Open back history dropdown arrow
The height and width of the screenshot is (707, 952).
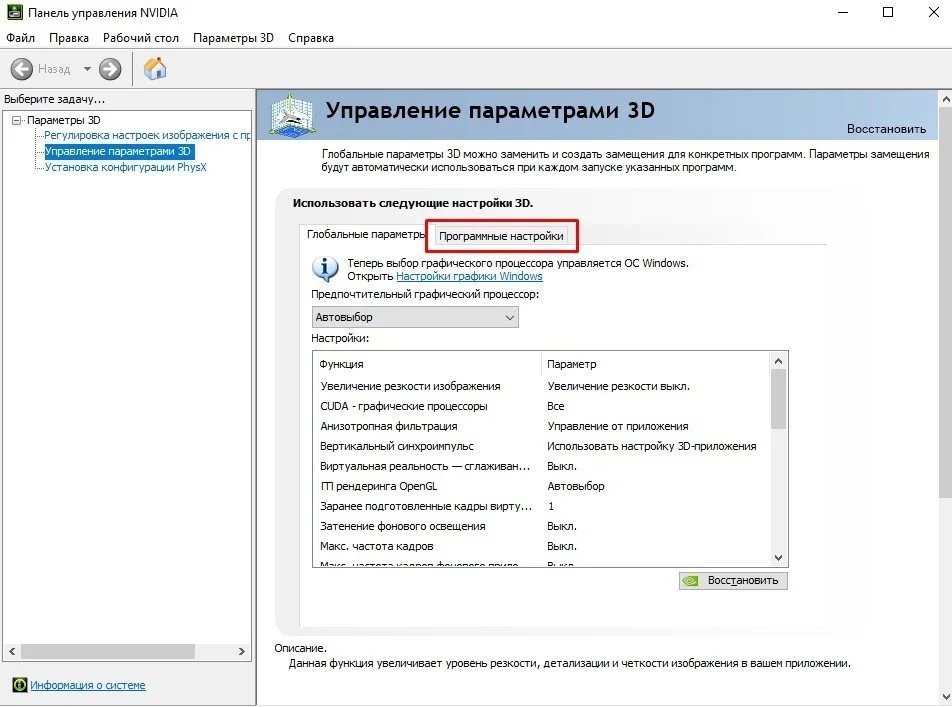click(x=87, y=69)
